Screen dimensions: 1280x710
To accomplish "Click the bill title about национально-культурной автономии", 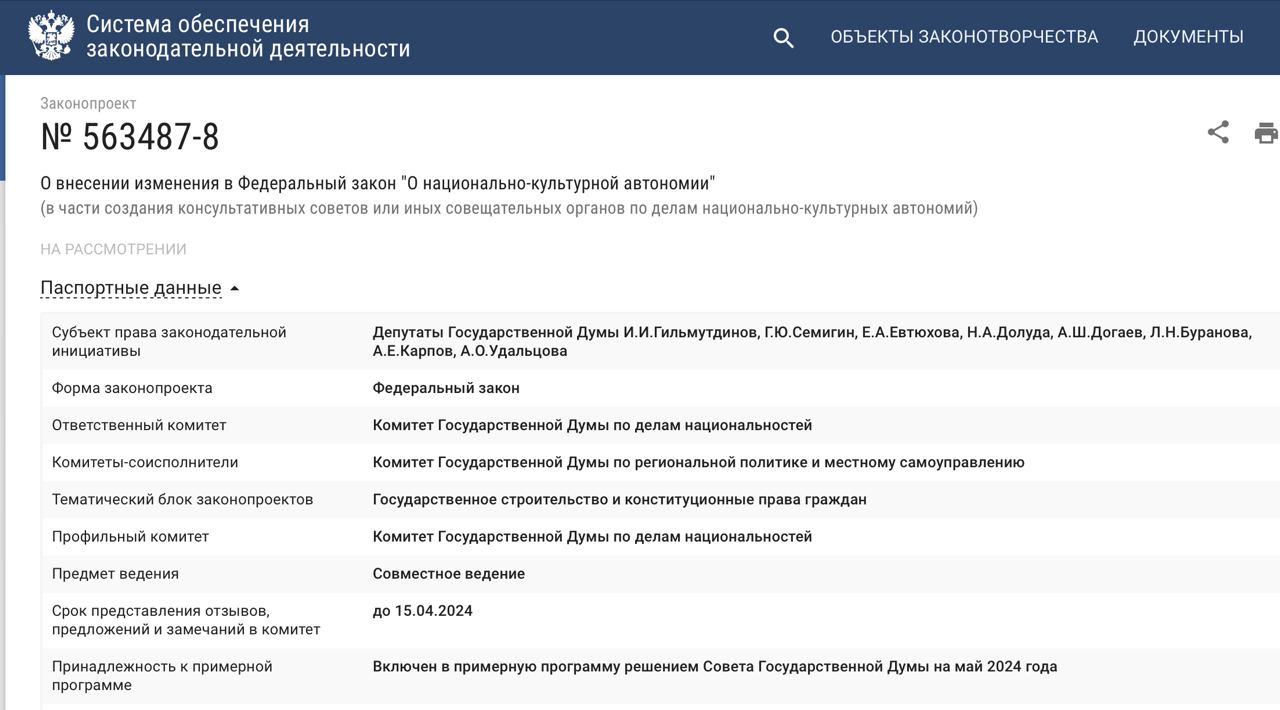I will click(x=377, y=183).
